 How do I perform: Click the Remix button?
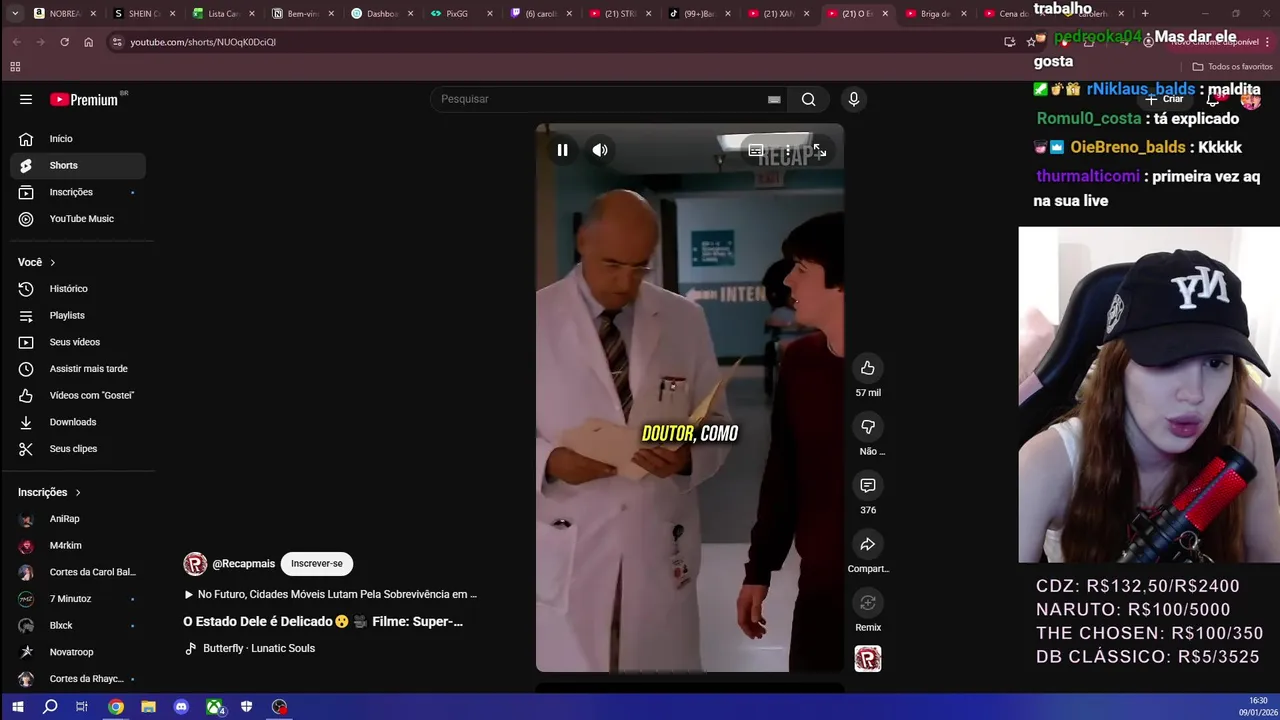tap(868, 603)
